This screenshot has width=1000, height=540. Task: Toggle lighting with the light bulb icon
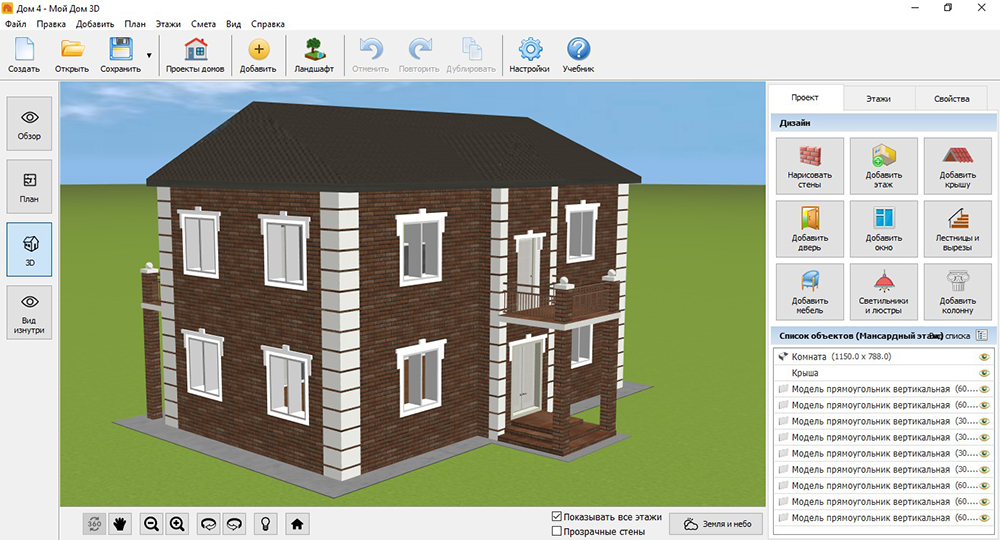point(266,524)
